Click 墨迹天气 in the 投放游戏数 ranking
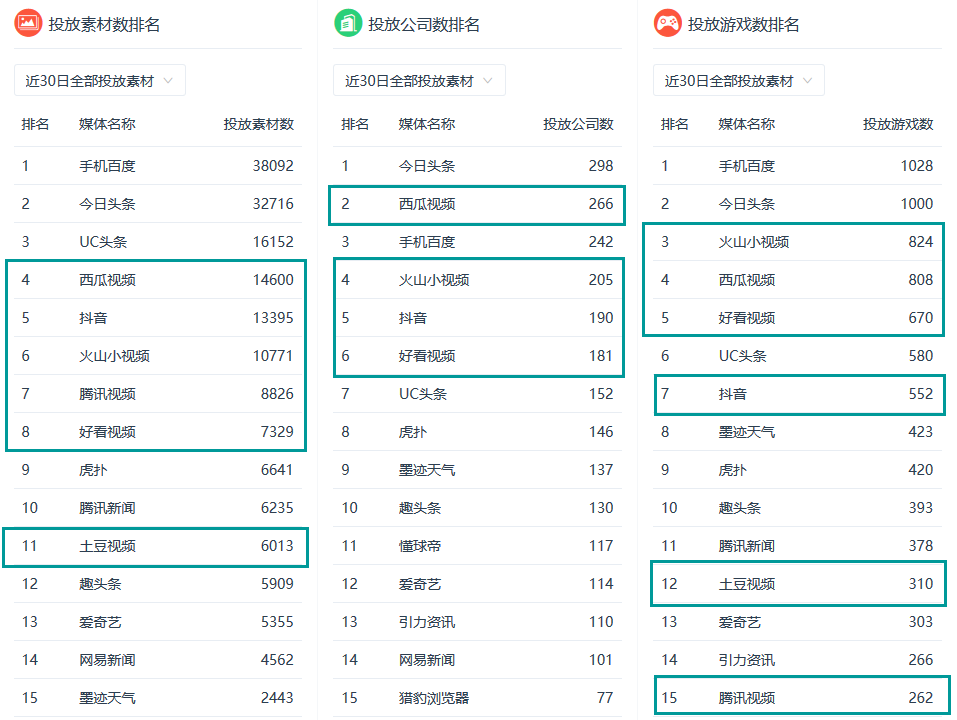Screen dimensions: 957x720 point(747,432)
